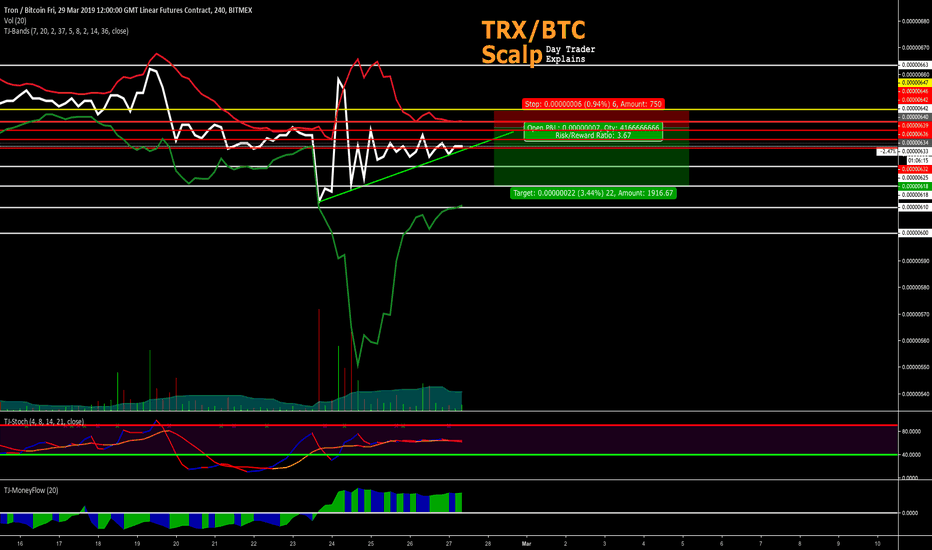Click the red 0.00000632 price label

tap(915, 169)
